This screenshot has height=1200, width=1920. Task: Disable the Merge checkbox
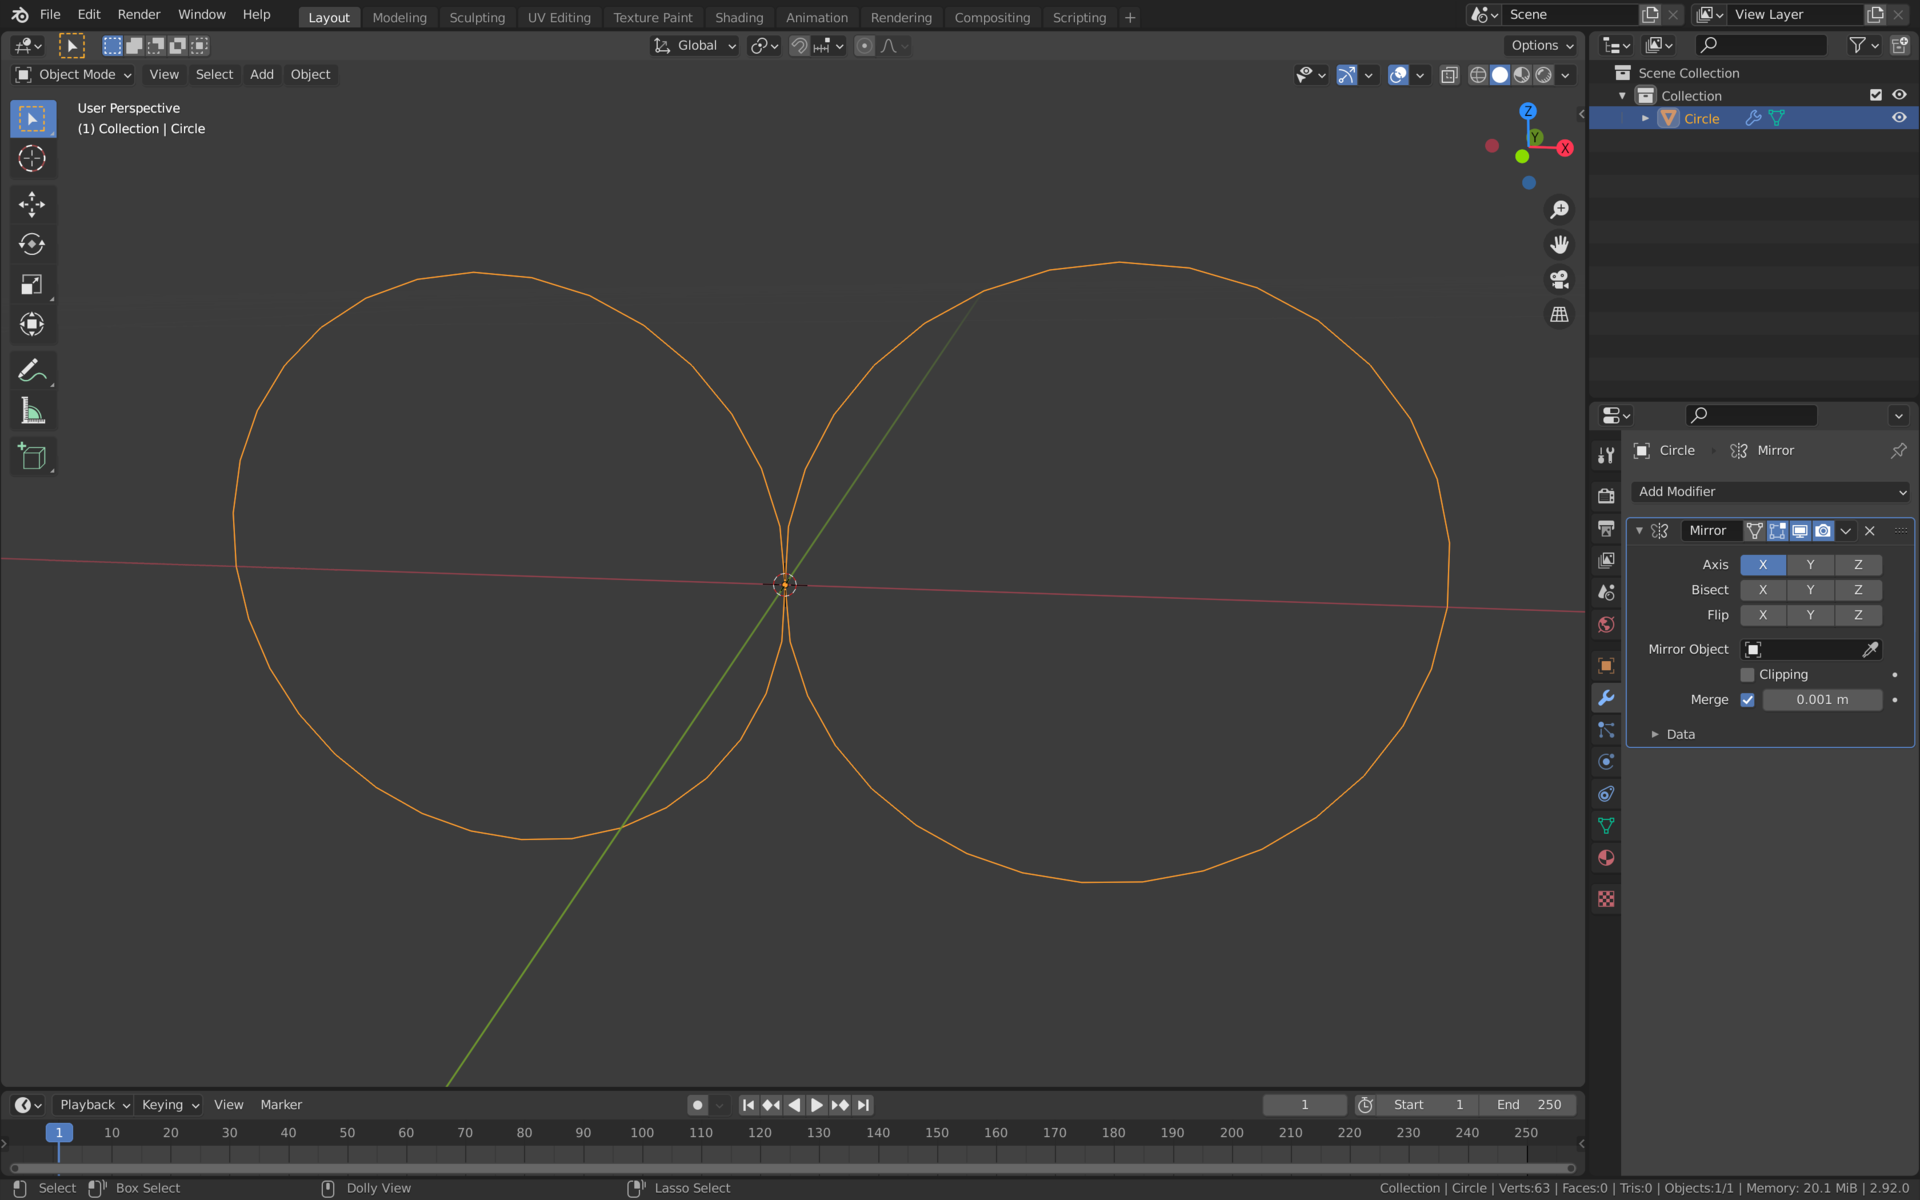click(1747, 700)
